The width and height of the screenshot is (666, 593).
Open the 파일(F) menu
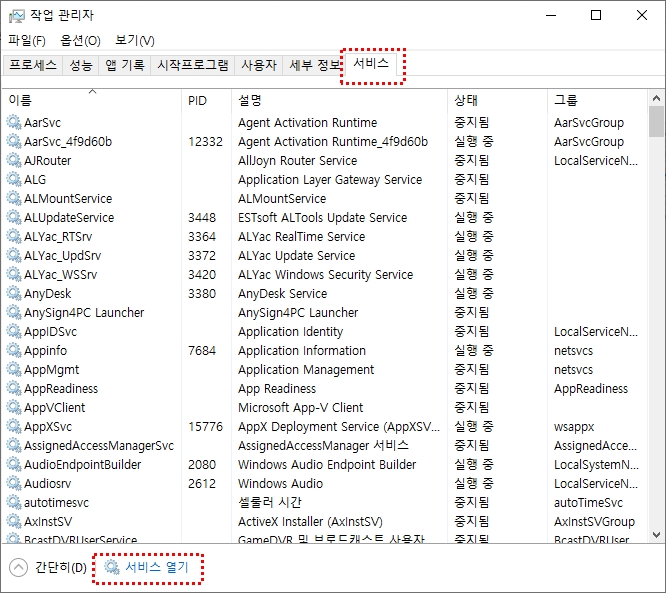pos(27,41)
